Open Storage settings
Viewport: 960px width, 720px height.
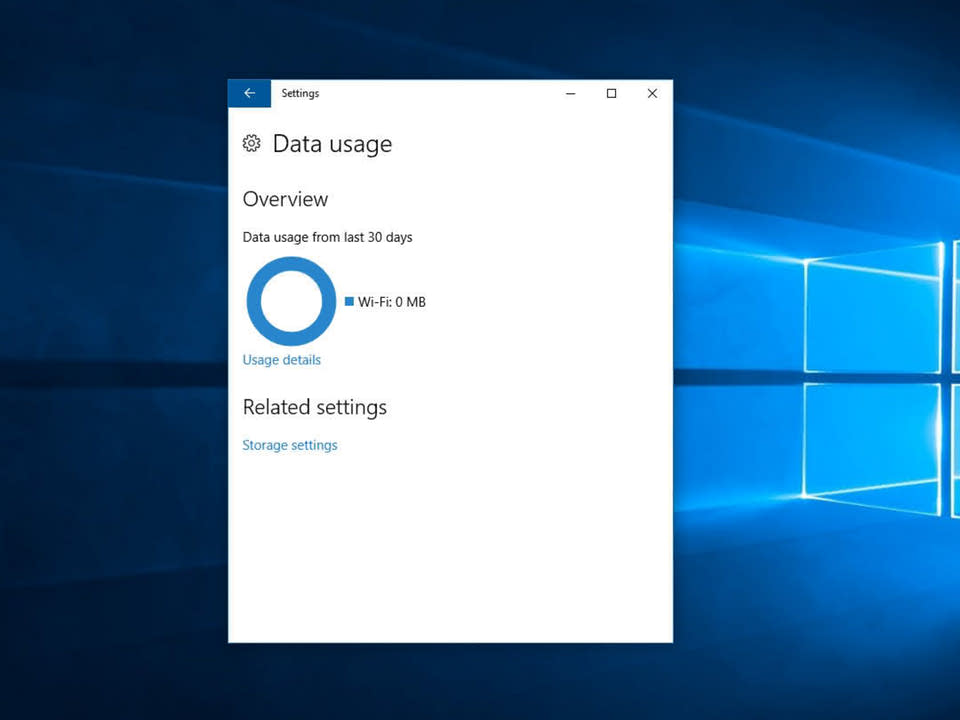point(289,445)
